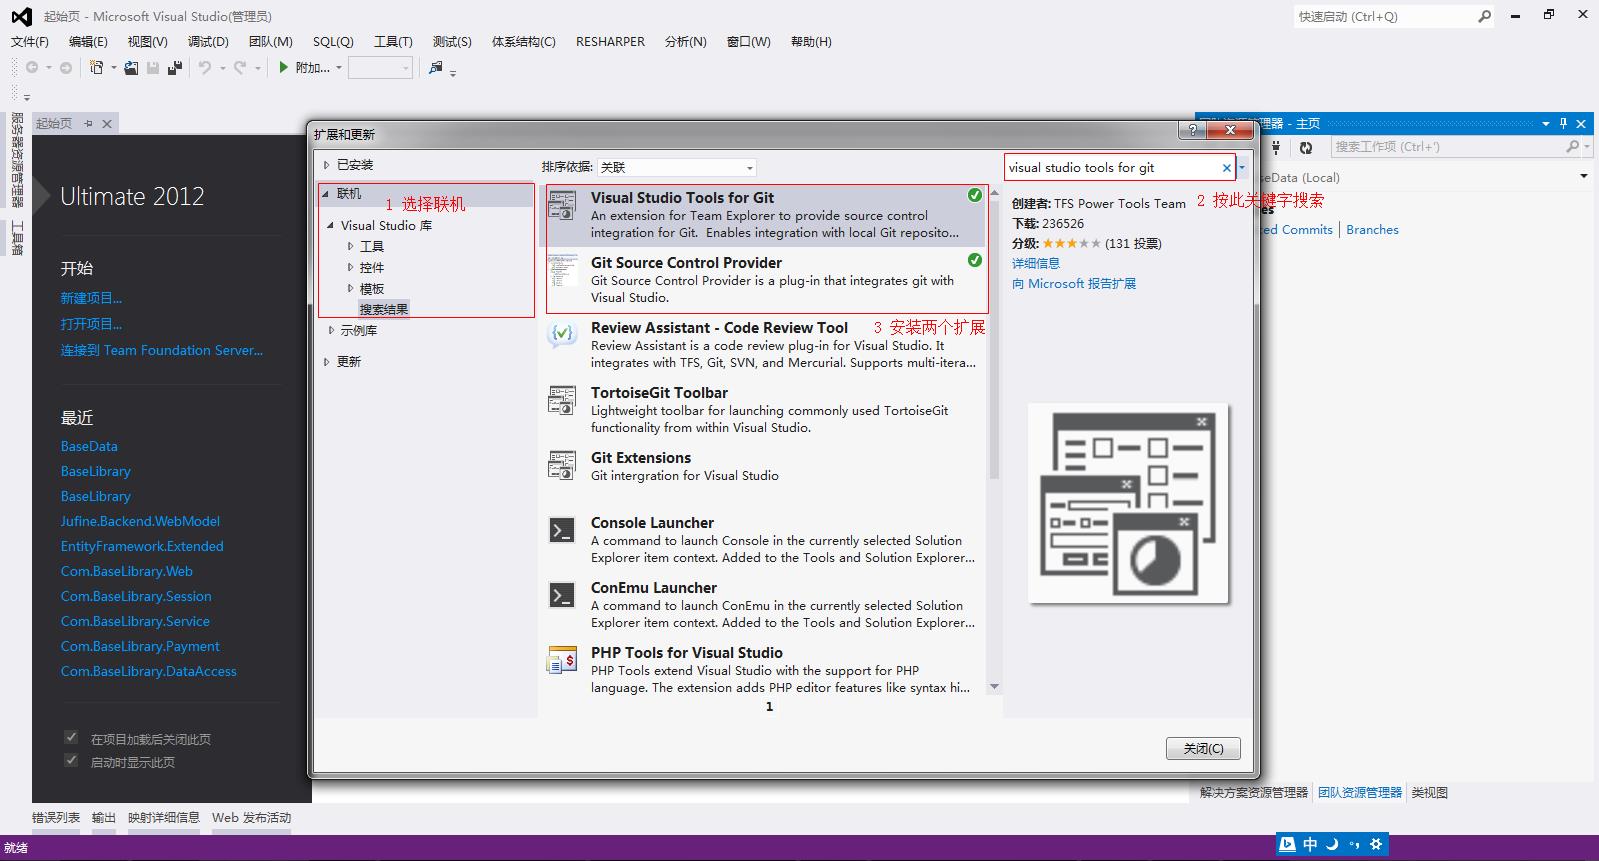Open the RESHARPER menu
The width and height of the screenshot is (1599, 861).
coord(610,42)
